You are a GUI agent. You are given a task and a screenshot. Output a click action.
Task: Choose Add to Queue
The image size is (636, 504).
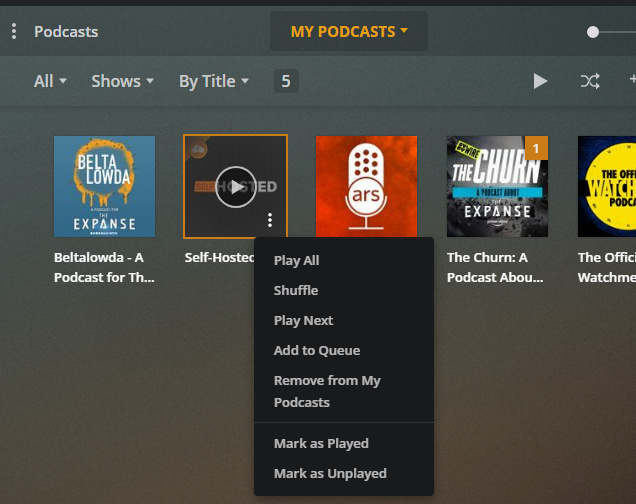(x=344, y=350)
